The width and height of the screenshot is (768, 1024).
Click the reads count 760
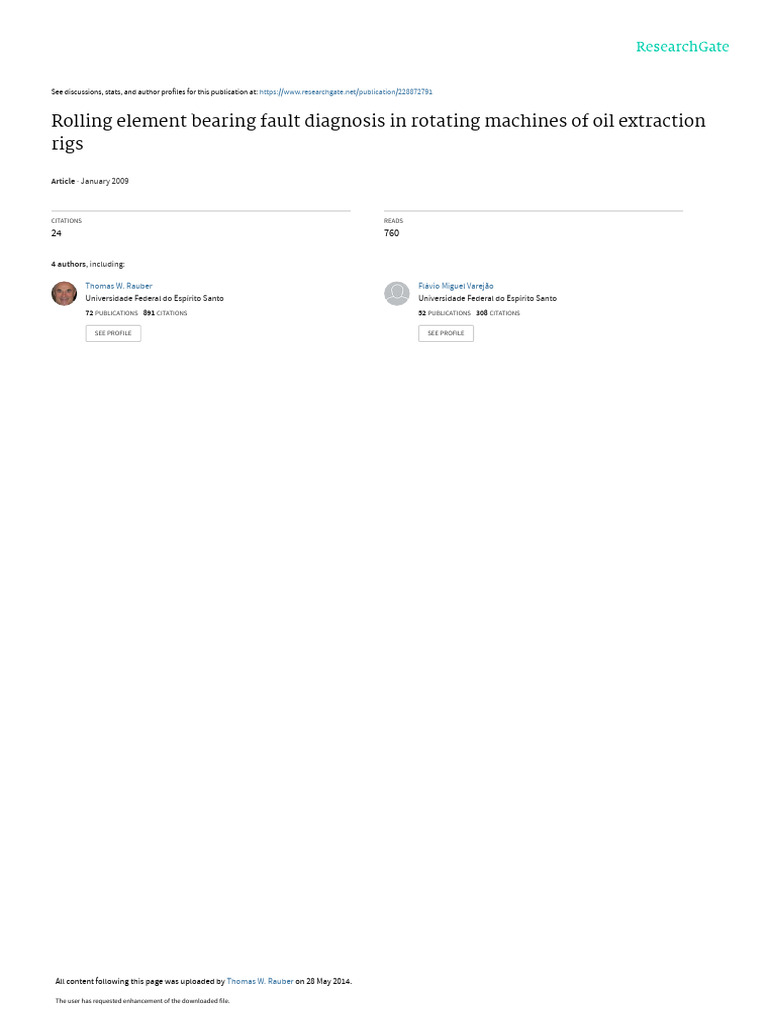click(x=391, y=233)
